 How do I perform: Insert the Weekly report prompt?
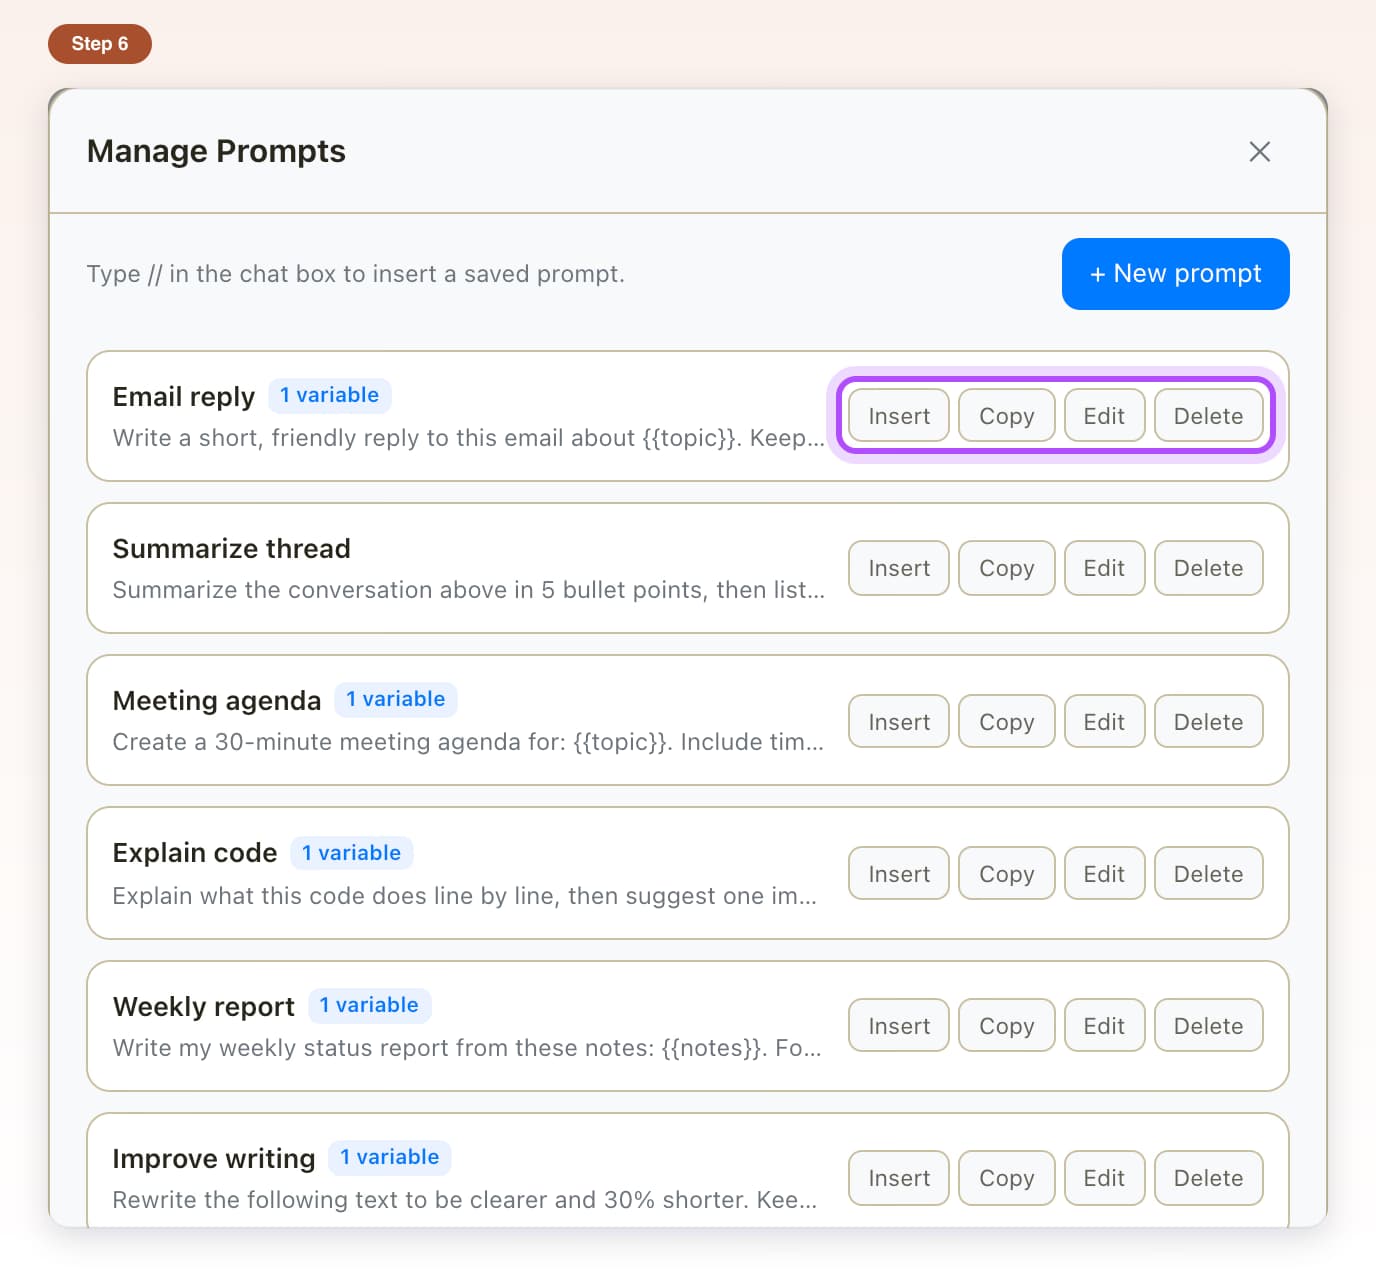click(898, 1026)
